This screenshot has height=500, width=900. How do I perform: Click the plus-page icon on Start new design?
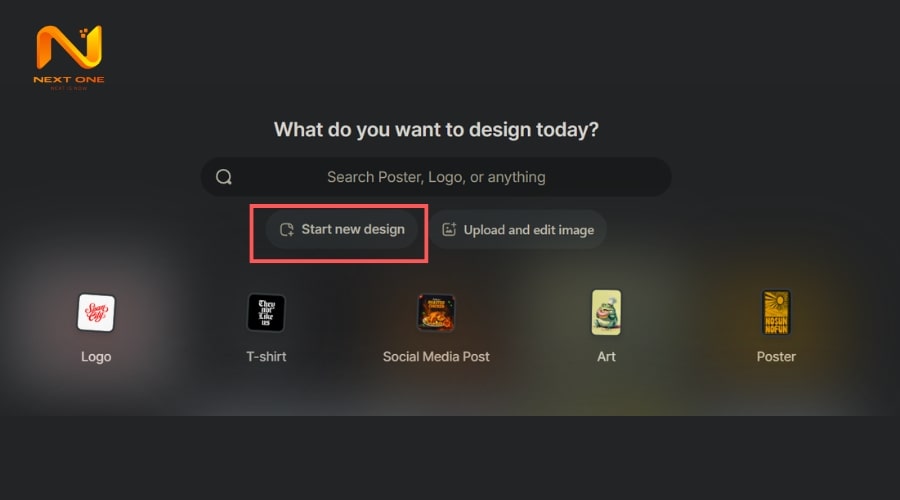pyautogui.click(x=287, y=229)
